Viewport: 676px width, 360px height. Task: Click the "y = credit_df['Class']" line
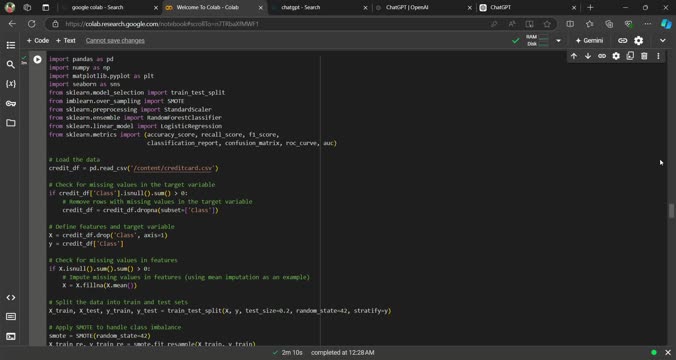pyautogui.click(x=86, y=244)
